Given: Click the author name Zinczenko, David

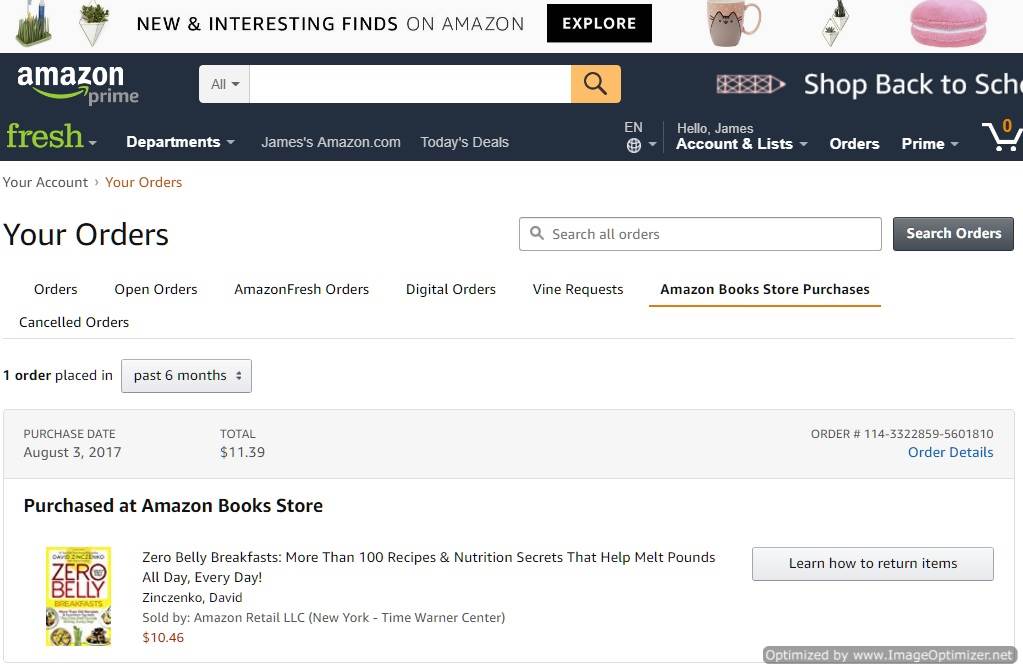Looking at the screenshot, I should 192,597.
